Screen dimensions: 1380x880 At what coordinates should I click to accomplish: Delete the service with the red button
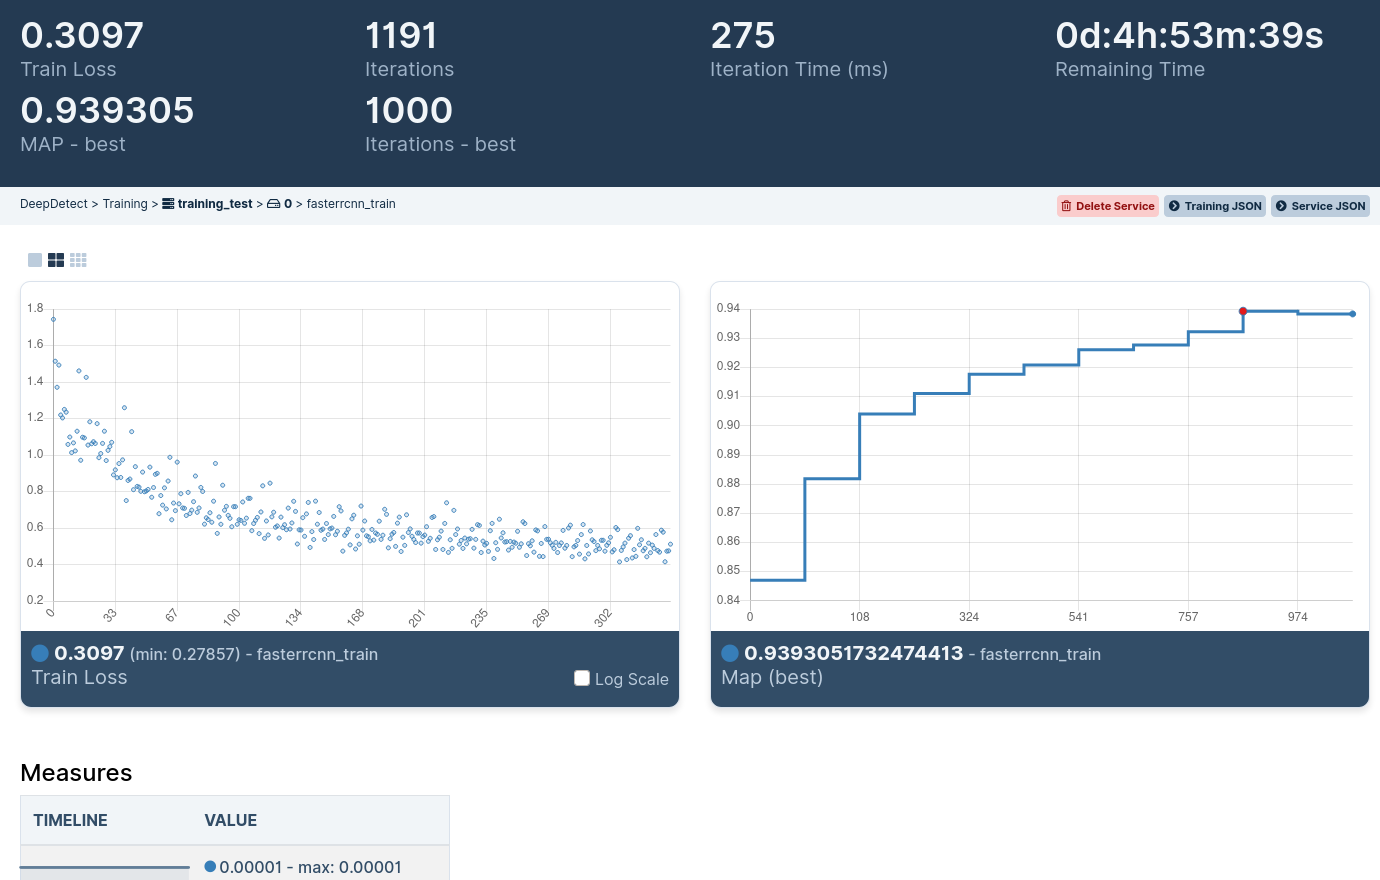tap(1107, 206)
